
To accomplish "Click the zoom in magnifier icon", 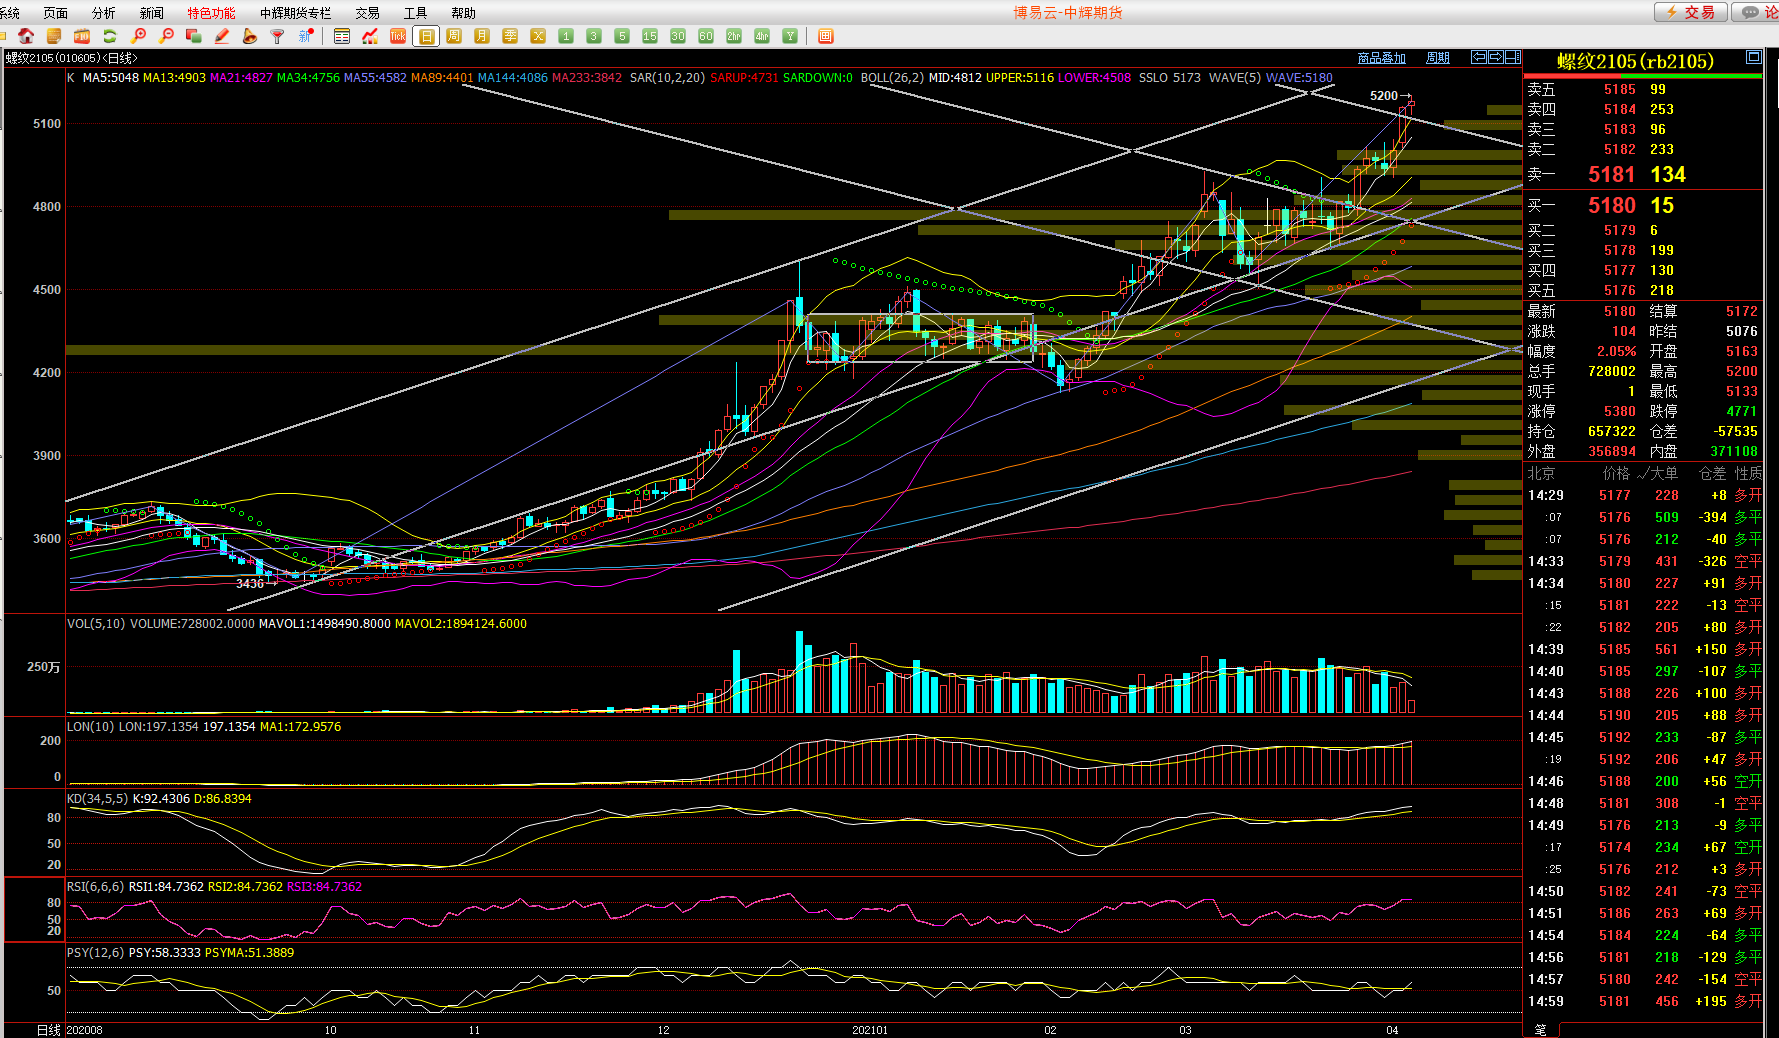I will tap(139, 36).
